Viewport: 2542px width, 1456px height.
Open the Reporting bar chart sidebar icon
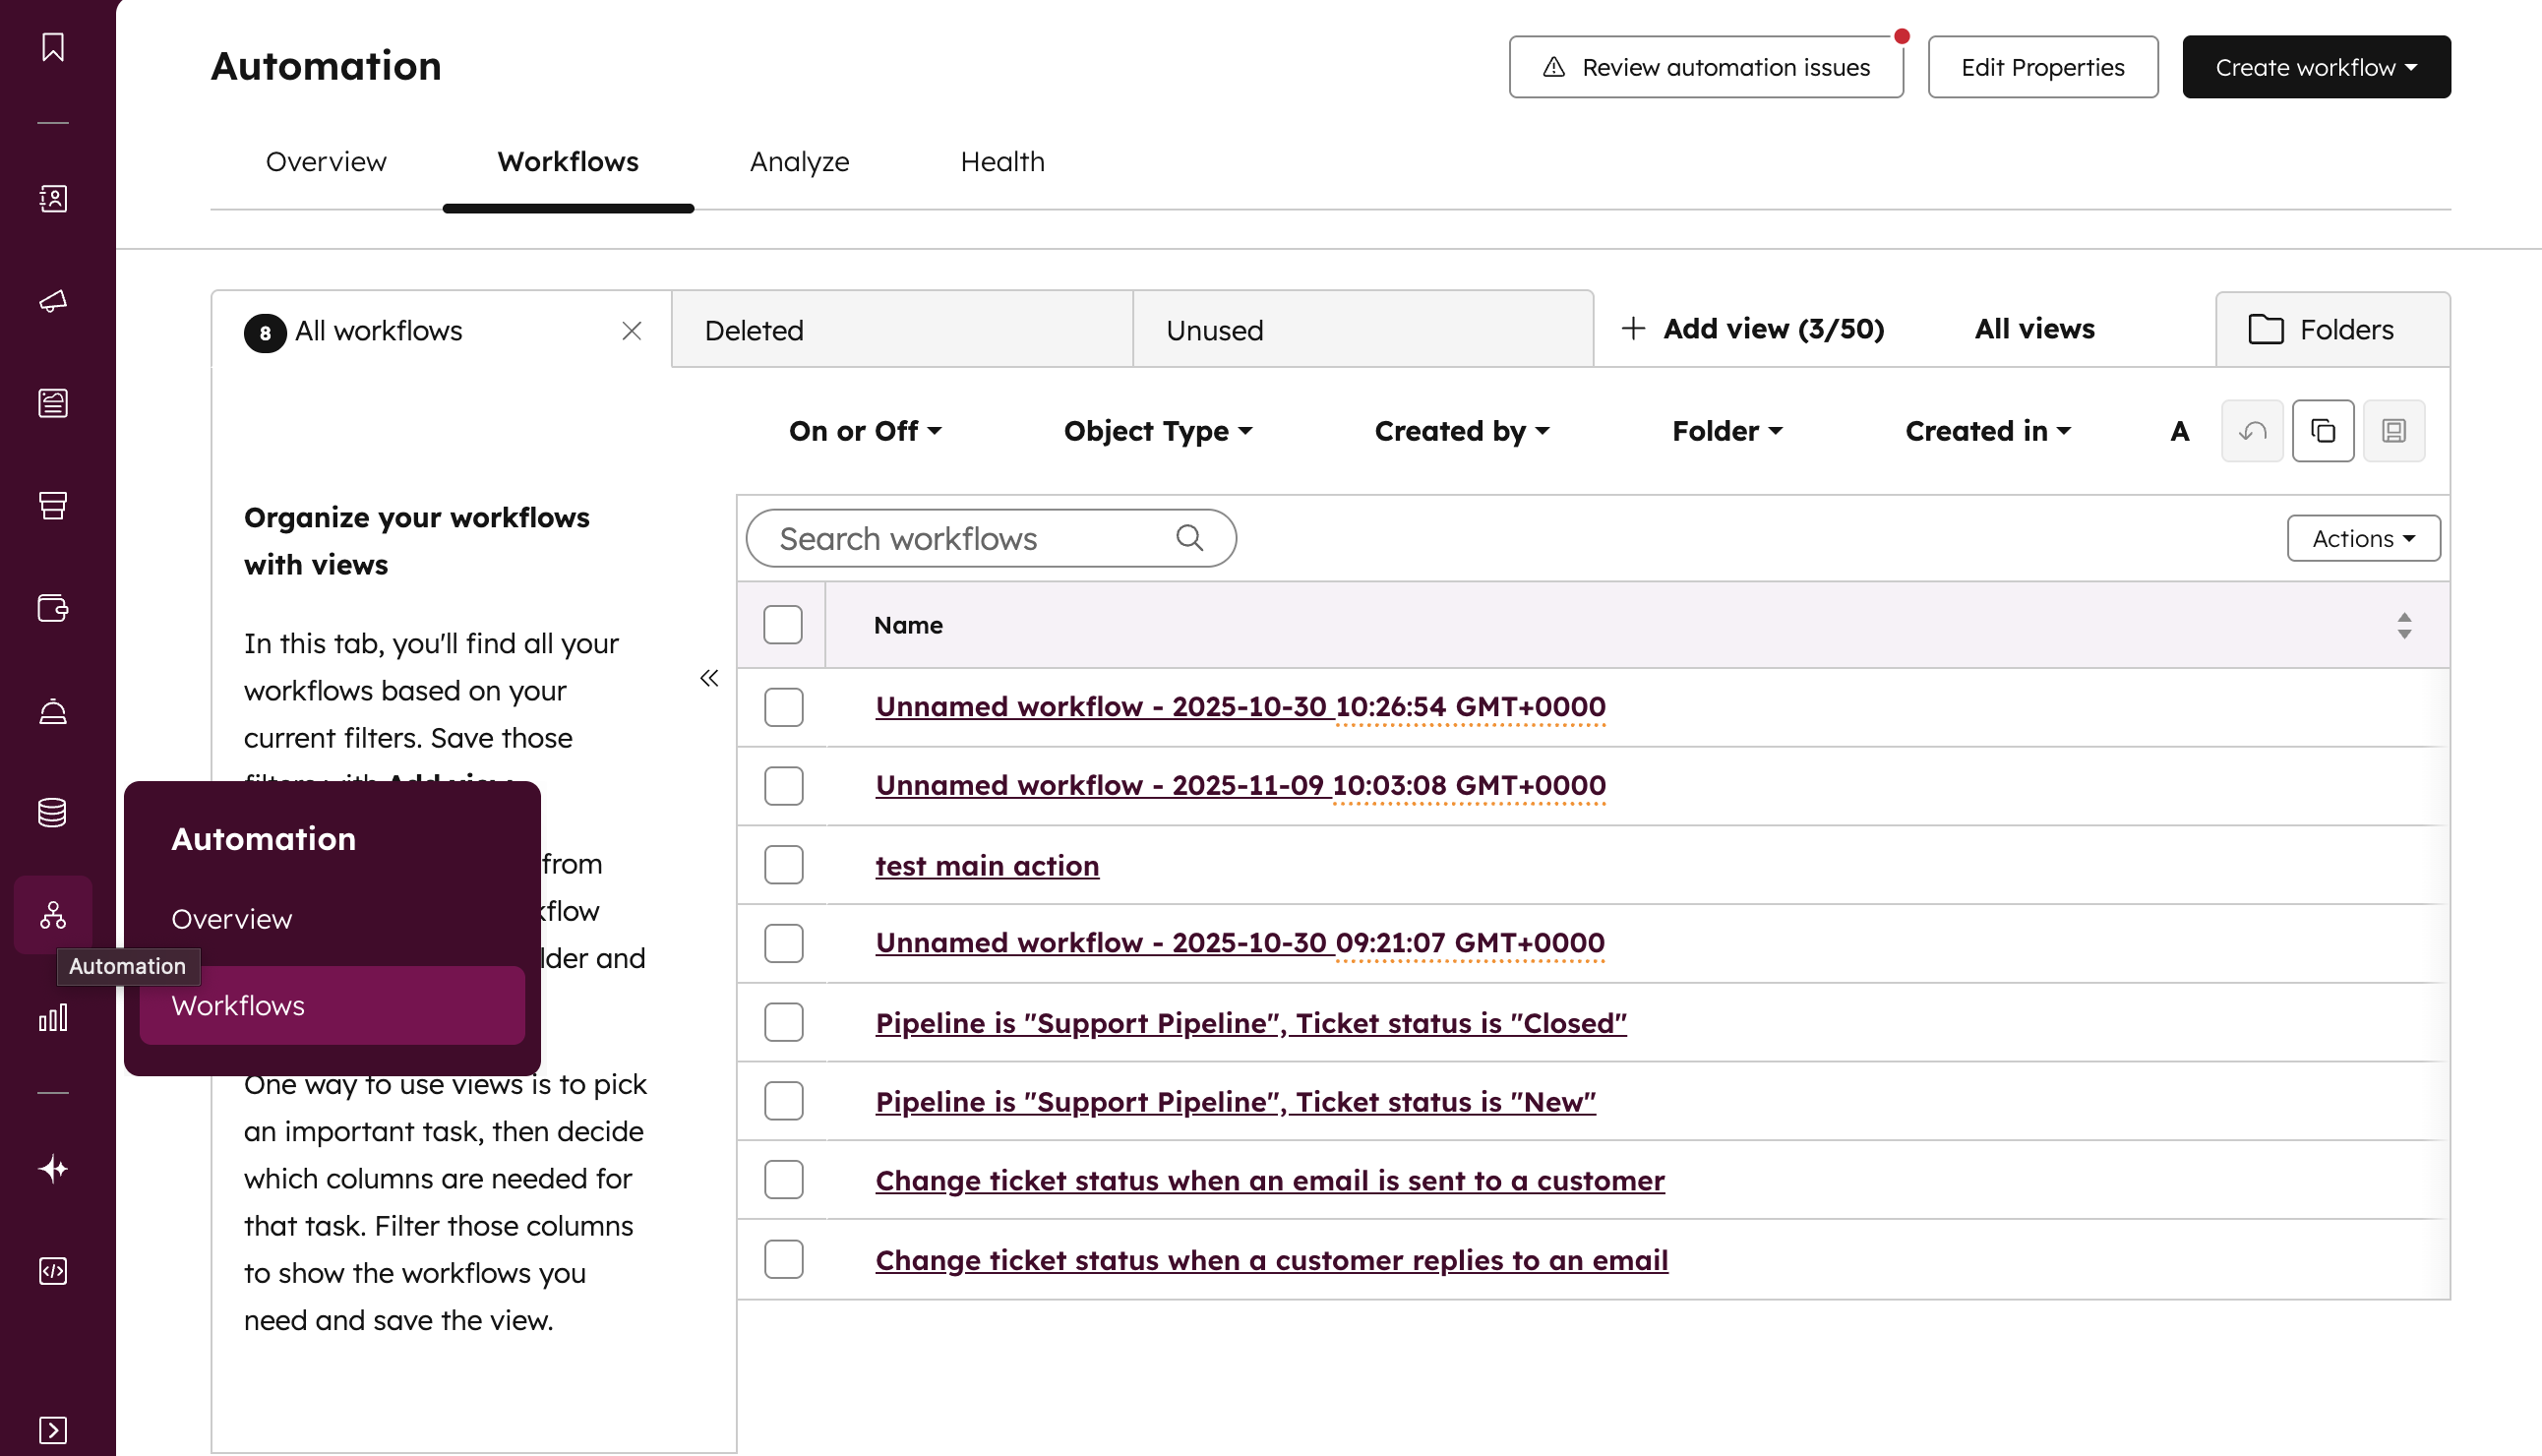click(53, 1018)
